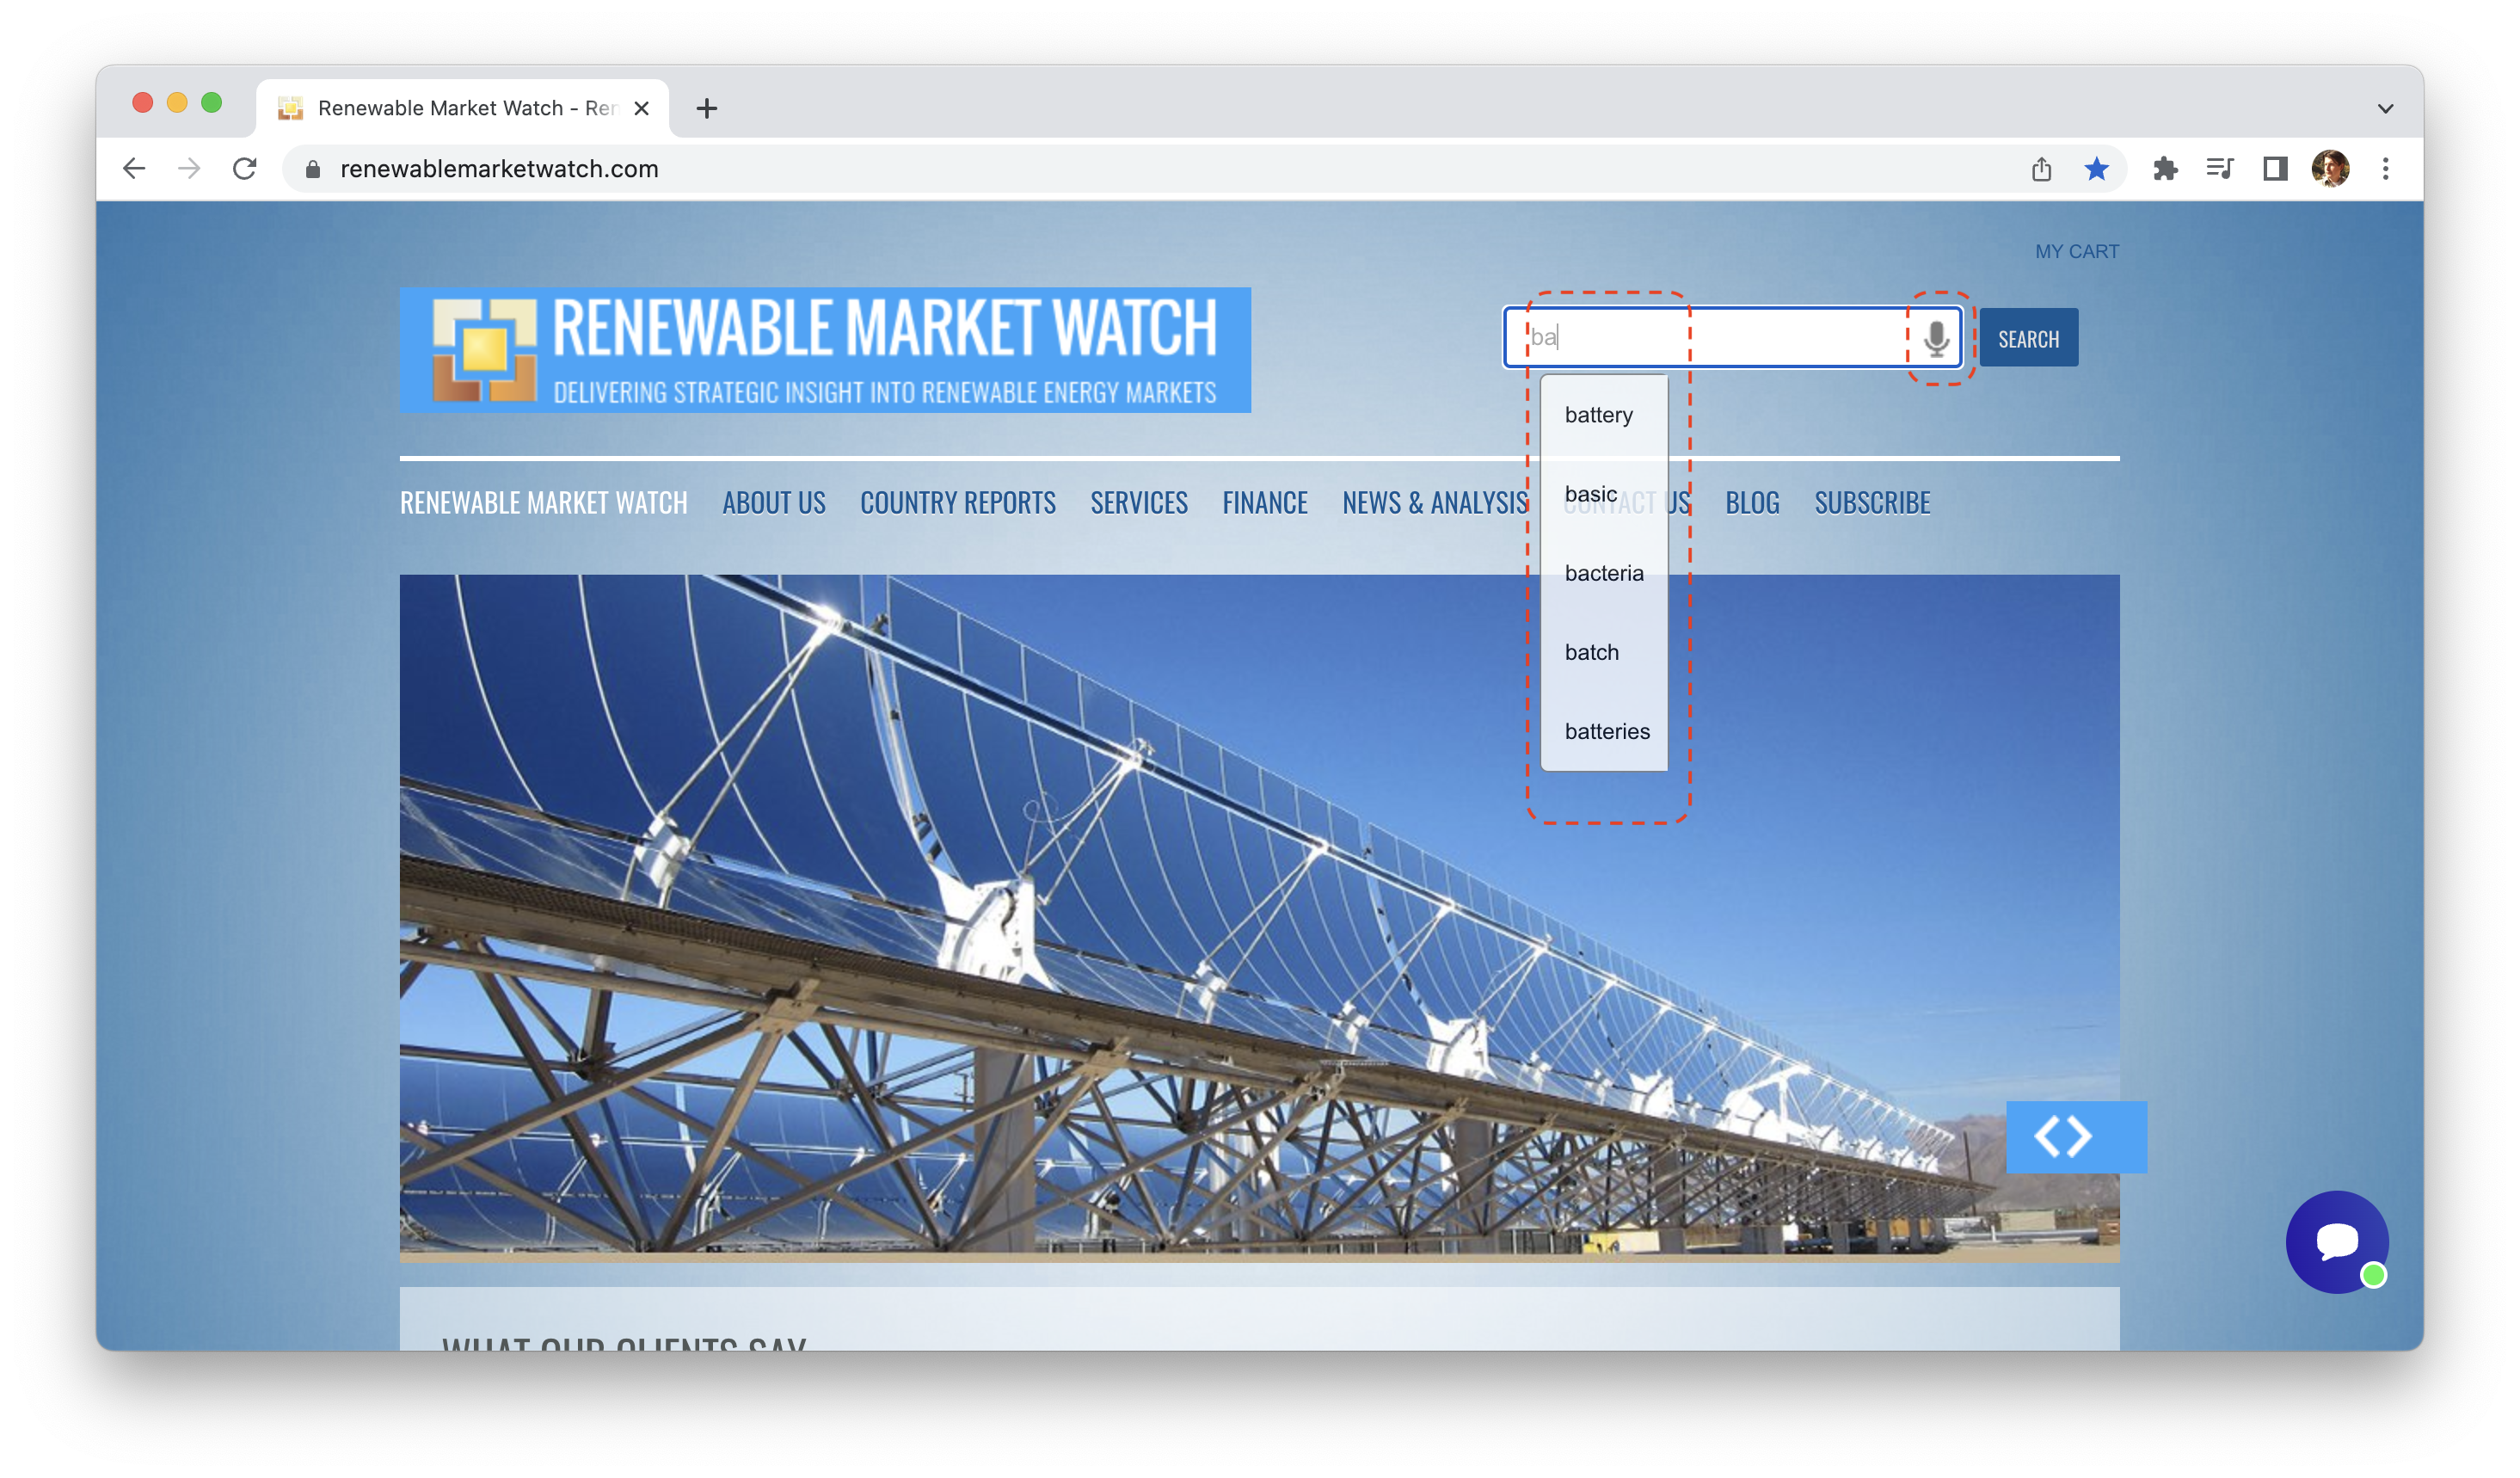The height and width of the screenshot is (1478, 2520).
Task: Reload the current page
Action: 245,168
